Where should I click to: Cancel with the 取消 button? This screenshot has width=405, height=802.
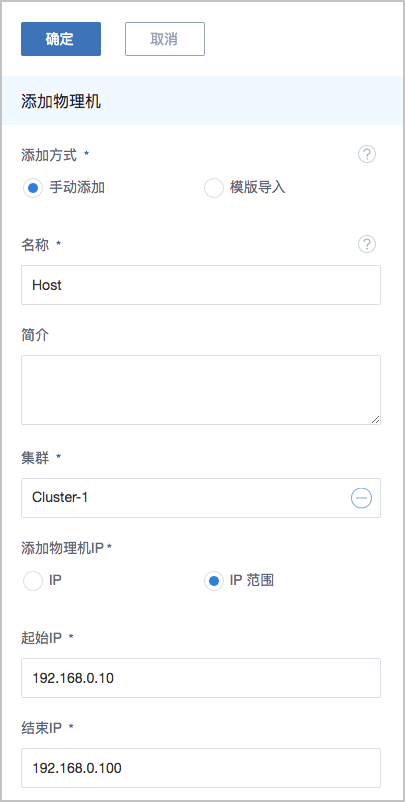[165, 39]
